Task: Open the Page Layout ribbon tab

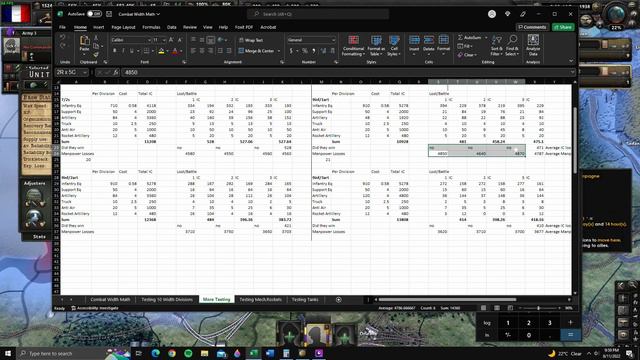Action: click(123, 27)
